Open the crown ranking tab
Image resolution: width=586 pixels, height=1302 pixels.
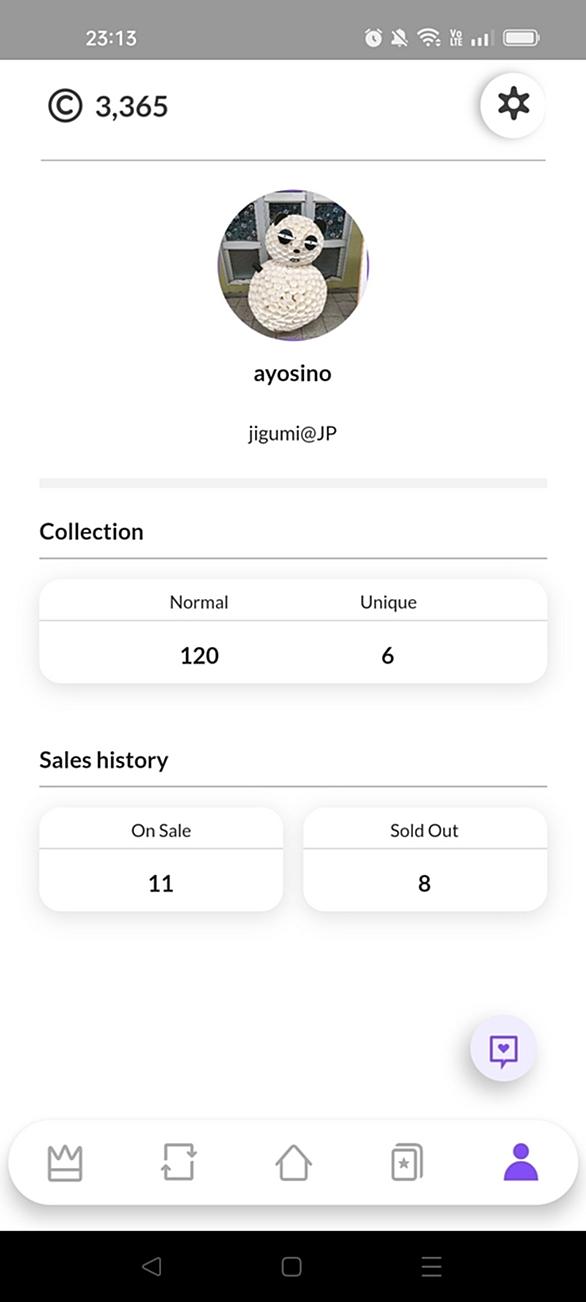click(x=65, y=1163)
